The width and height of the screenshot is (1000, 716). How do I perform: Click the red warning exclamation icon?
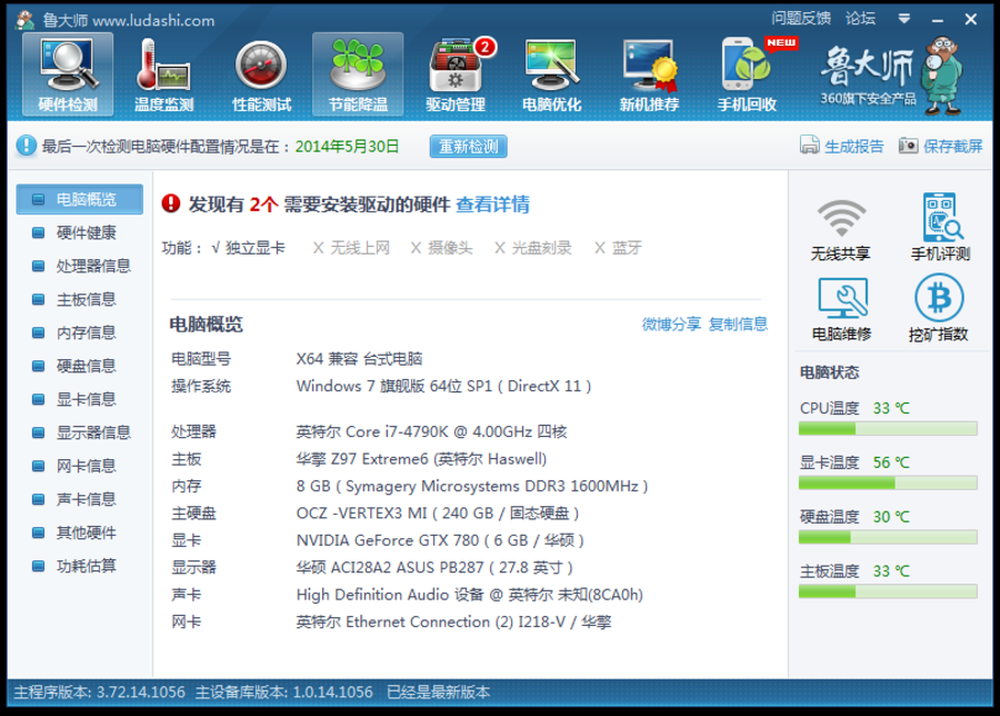point(171,203)
